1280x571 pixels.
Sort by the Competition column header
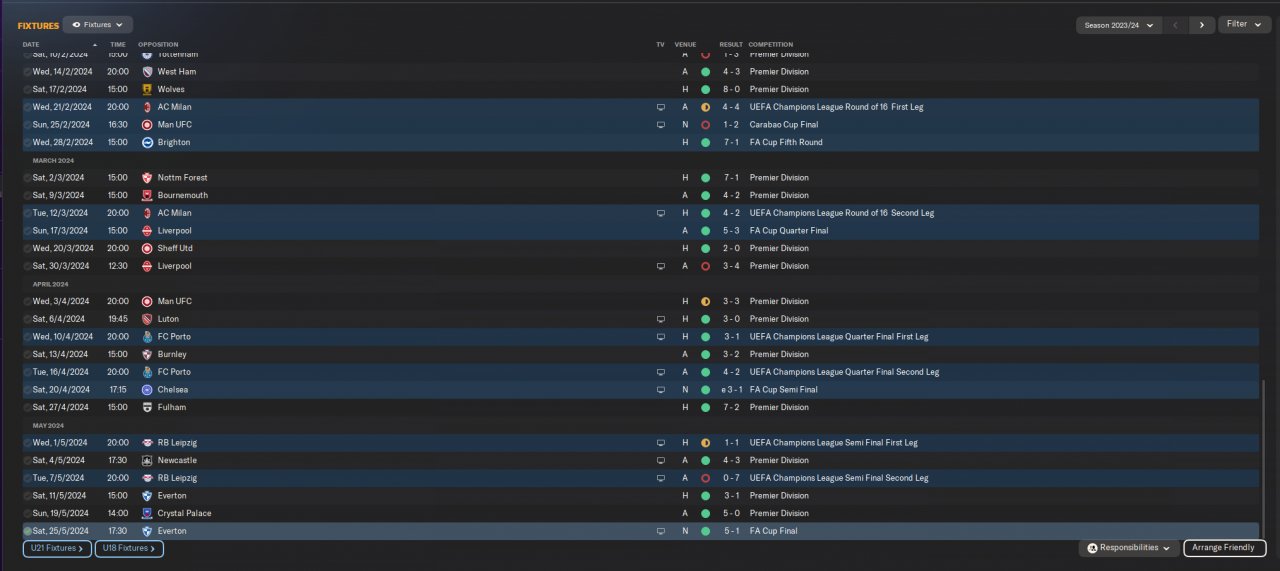[x=770, y=45]
